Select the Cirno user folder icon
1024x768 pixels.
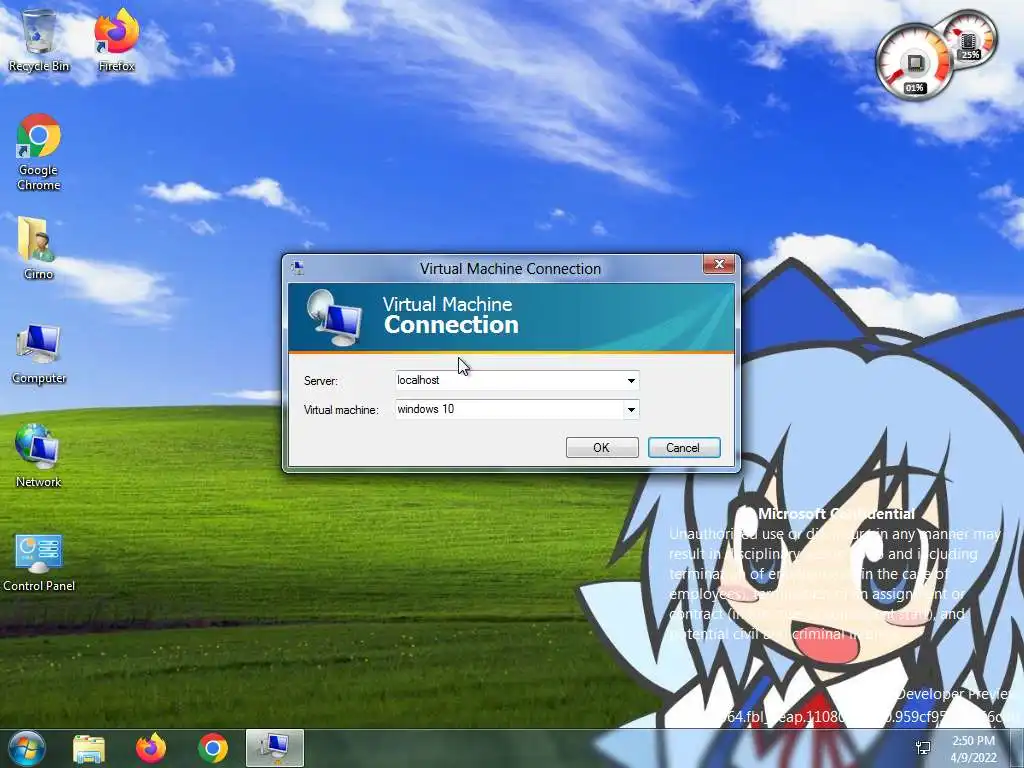click(38, 248)
